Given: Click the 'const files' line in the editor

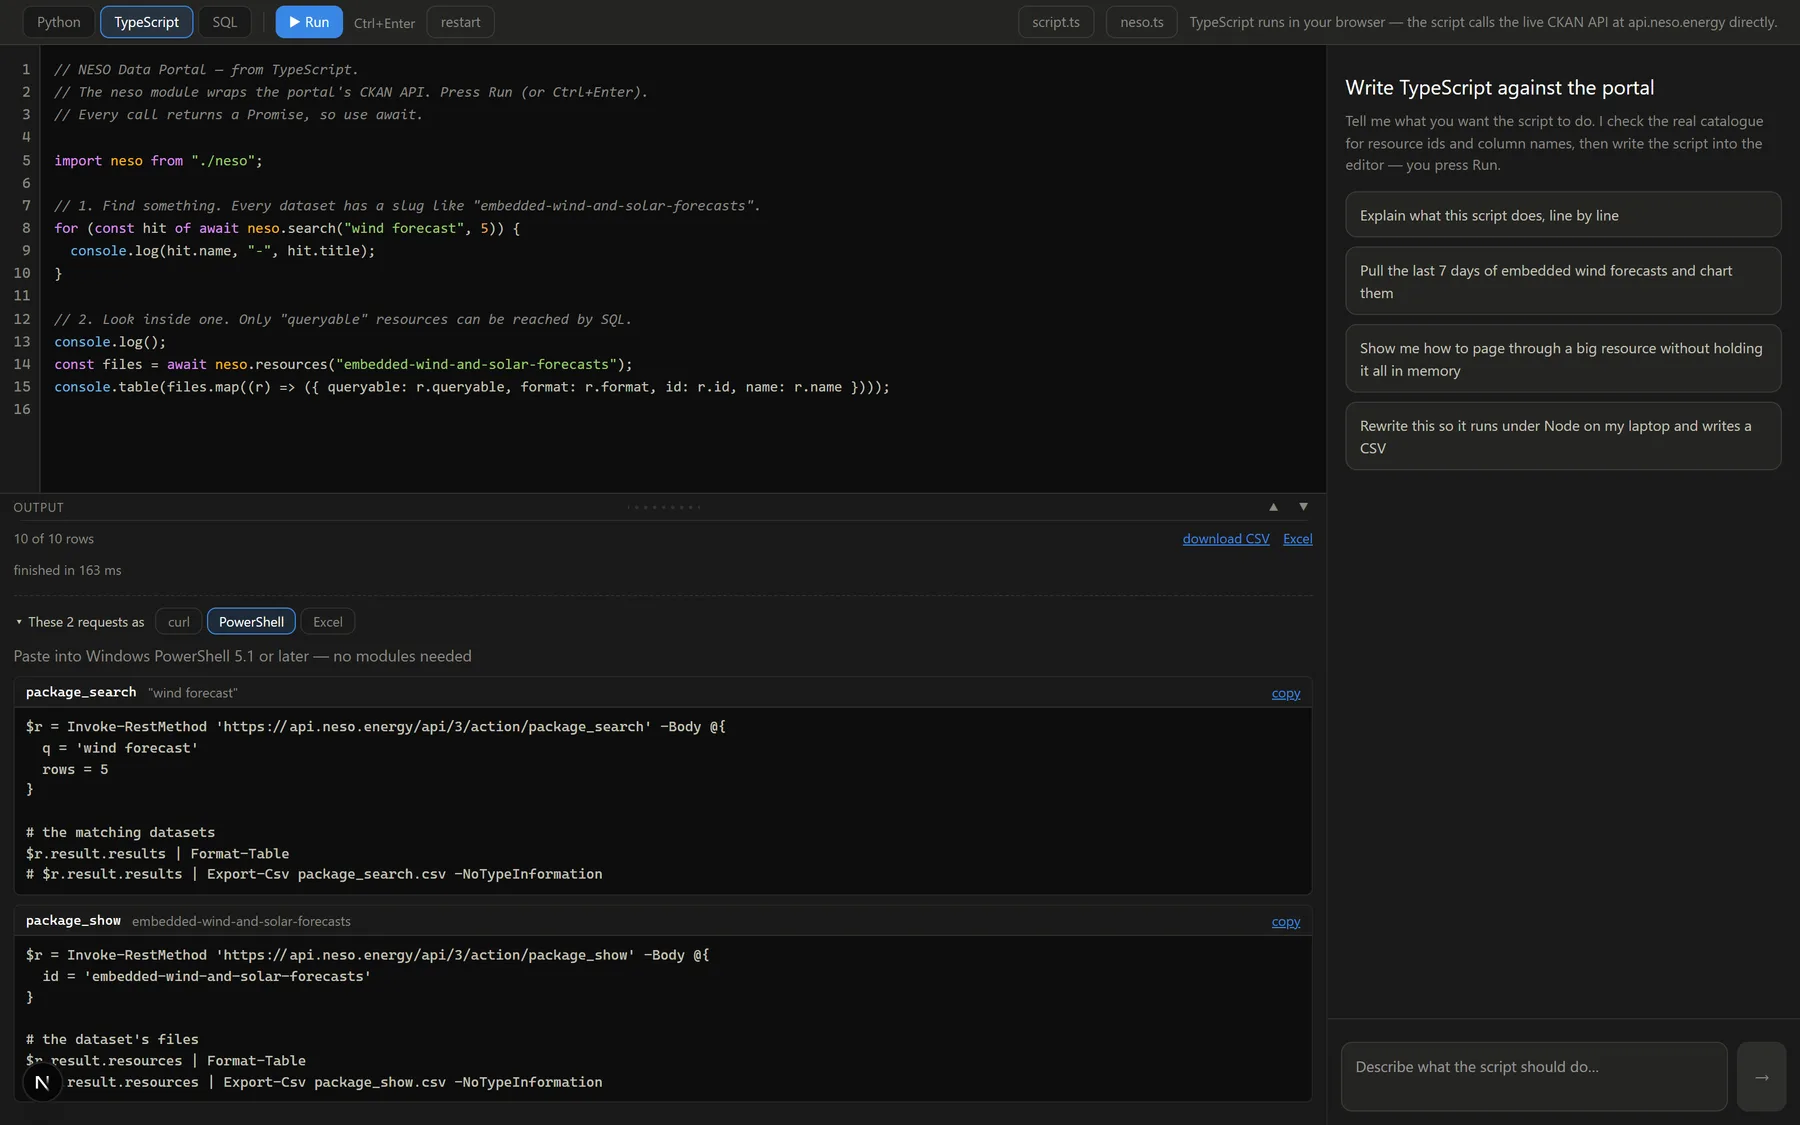Looking at the screenshot, I should pos(343,365).
